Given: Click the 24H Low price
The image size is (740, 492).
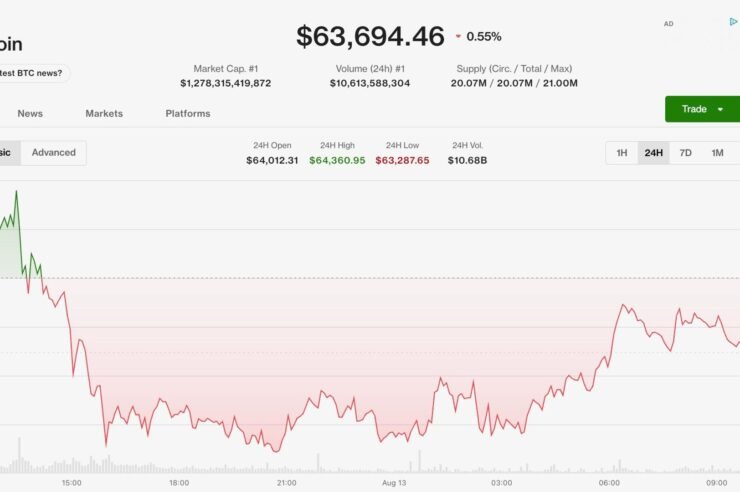Looking at the screenshot, I should [403, 160].
